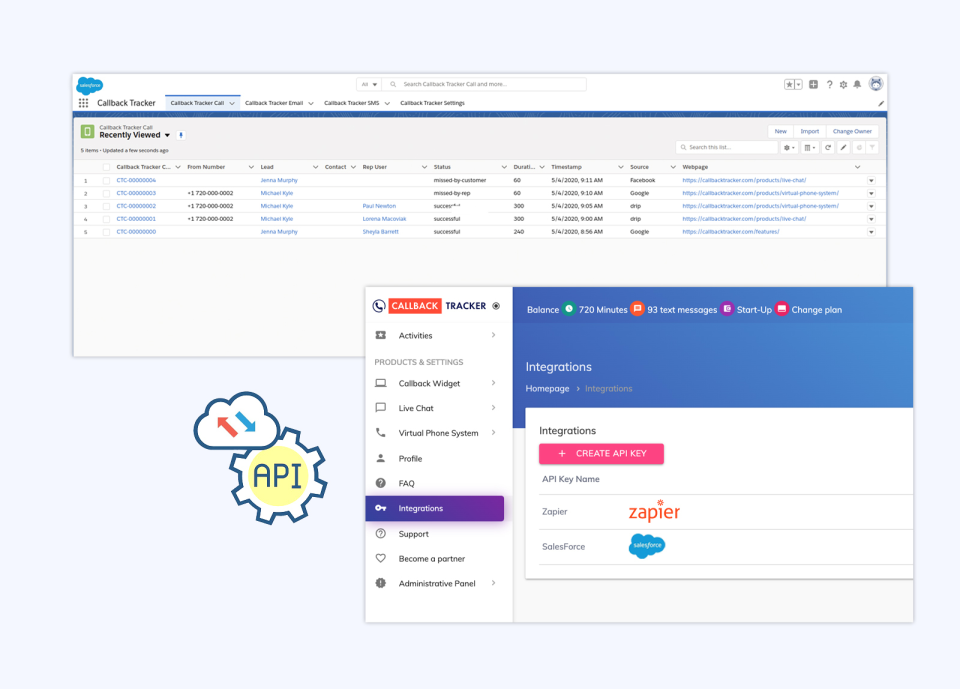This screenshot has height=689, width=960.
Task: Click the inline edit pencil icon
Action: pos(844,147)
